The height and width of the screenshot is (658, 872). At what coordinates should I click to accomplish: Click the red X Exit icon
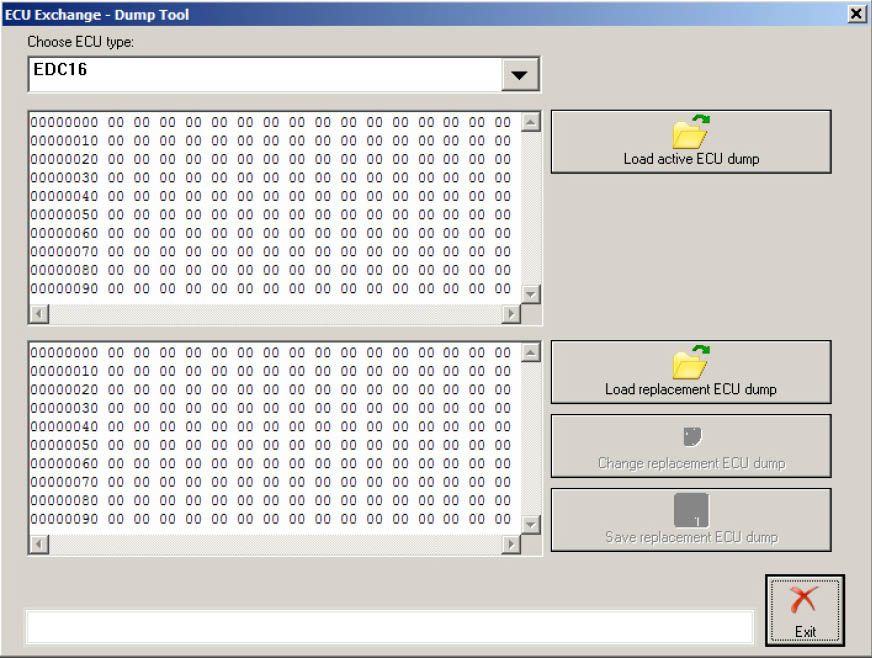pos(805,601)
